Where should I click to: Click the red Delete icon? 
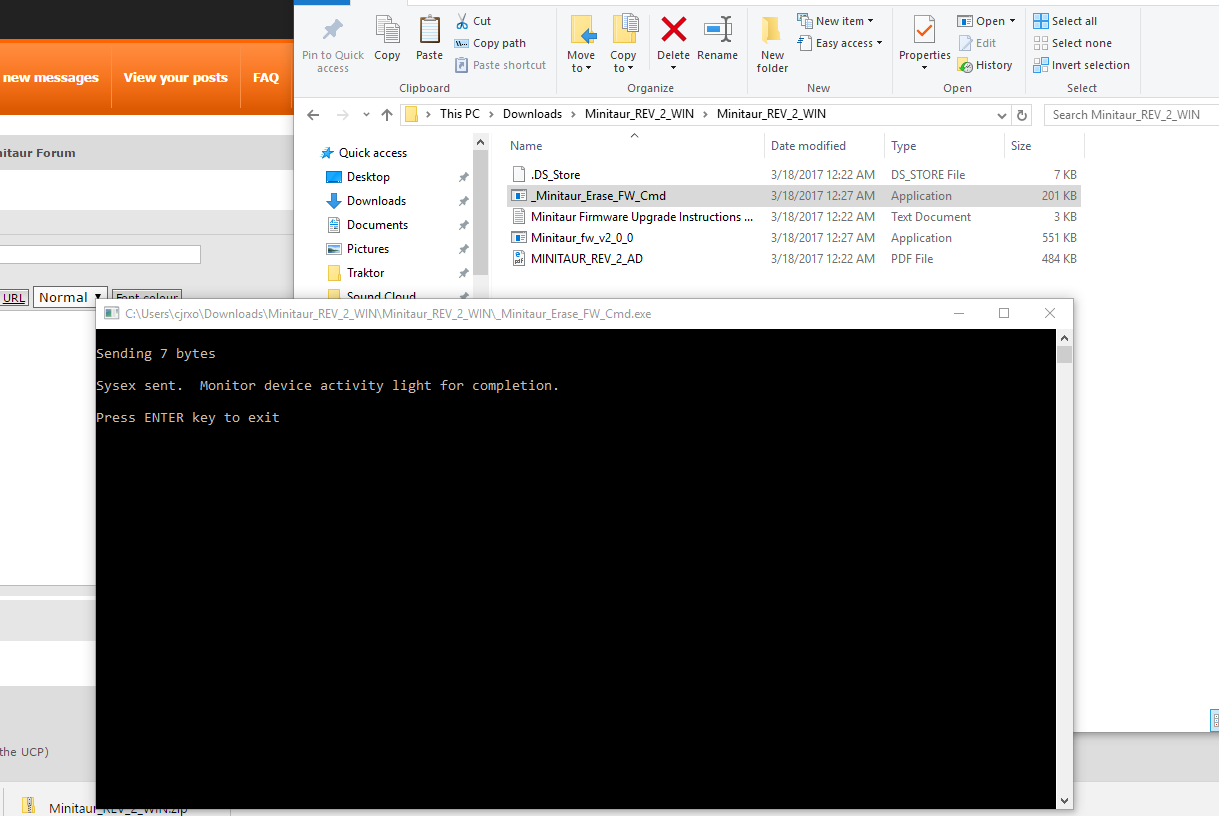(673, 30)
